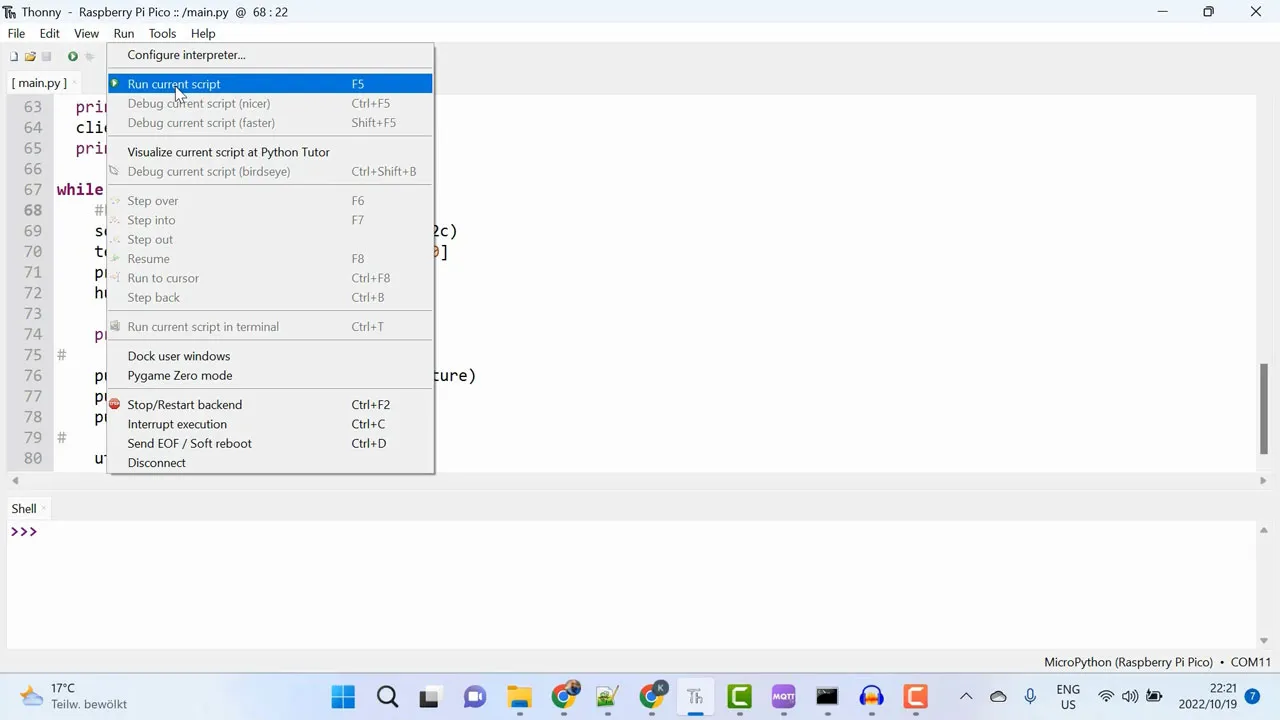Screen dimensions: 1280x720
Task: Open the Windows Start menu
Action: pyautogui.click(x=343, y=697)
